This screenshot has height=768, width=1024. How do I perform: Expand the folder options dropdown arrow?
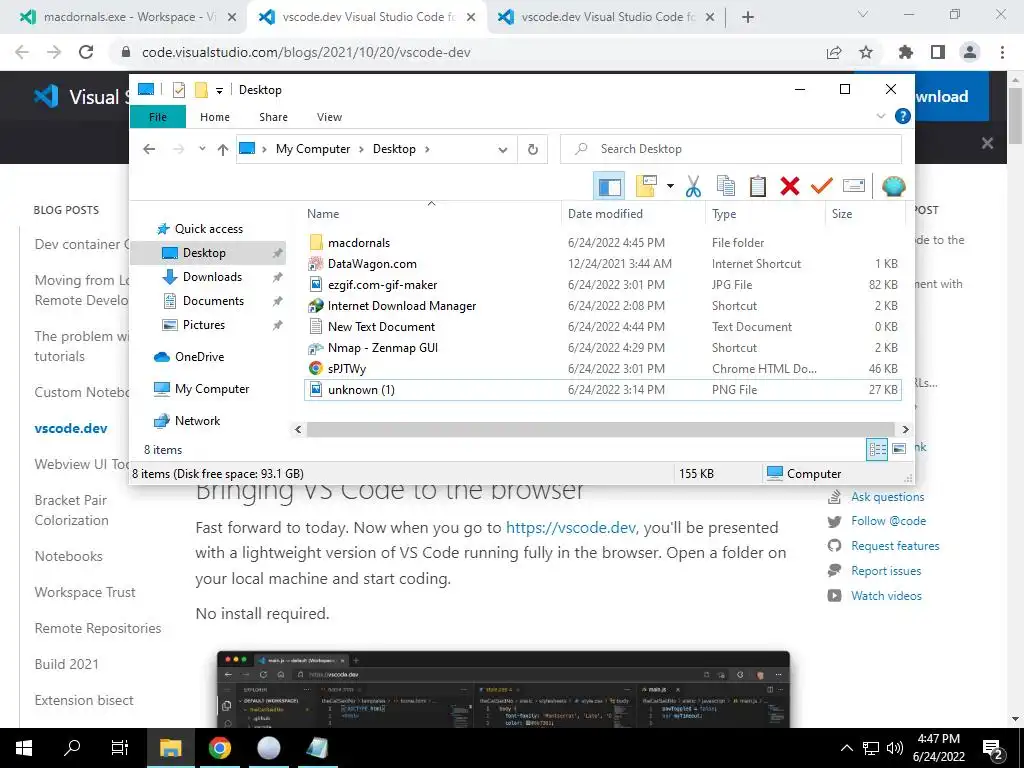pos(670,187)
